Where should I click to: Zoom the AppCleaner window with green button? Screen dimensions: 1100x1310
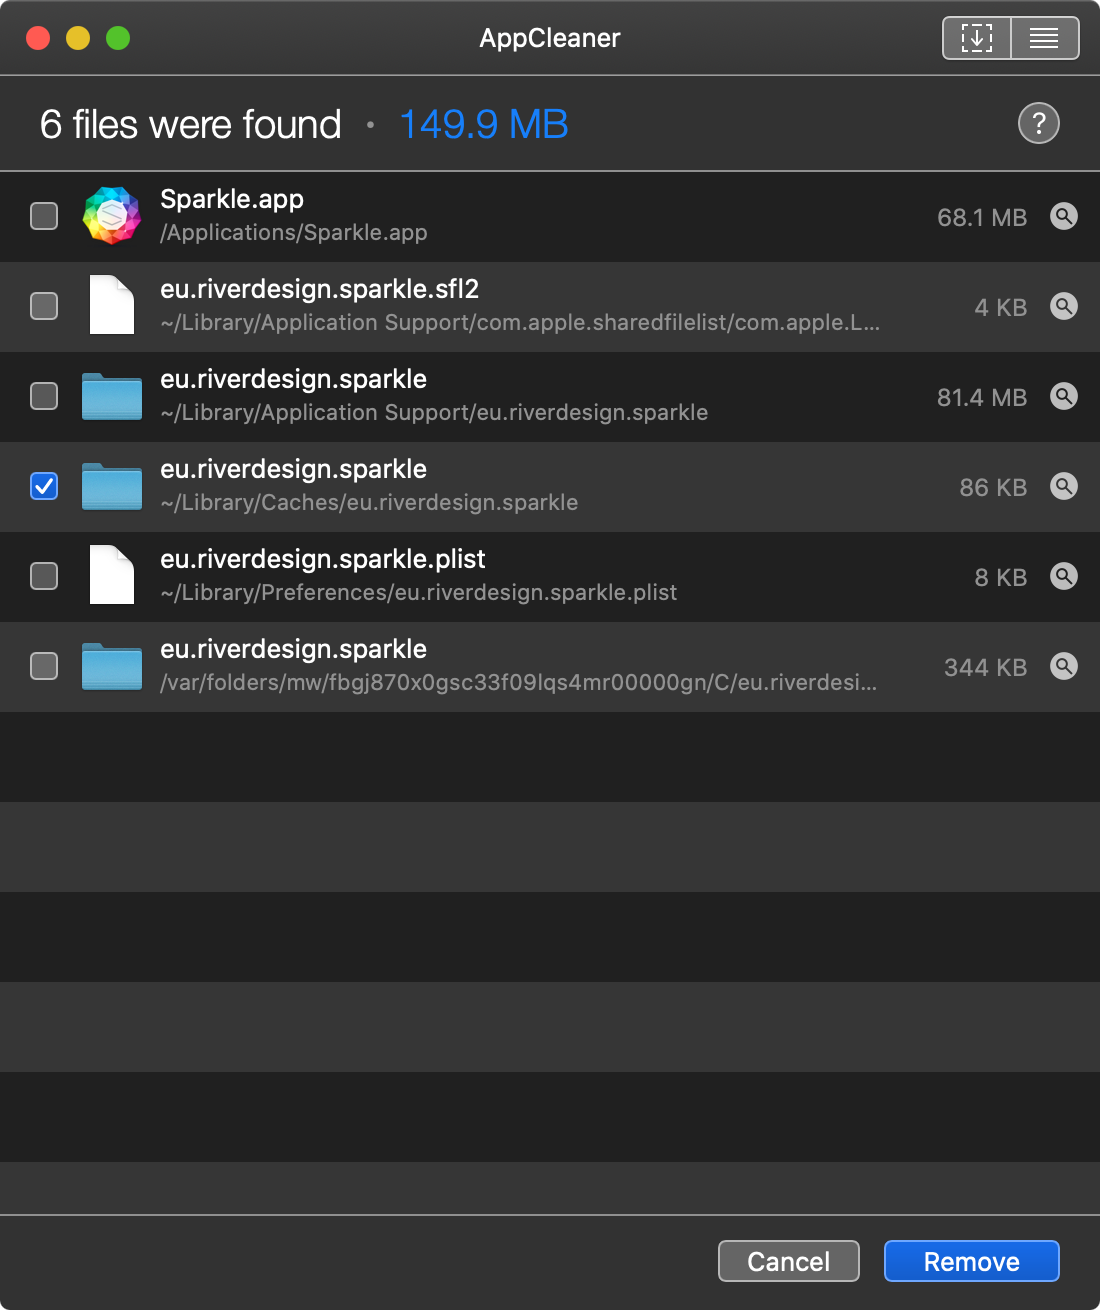(118, 38)
